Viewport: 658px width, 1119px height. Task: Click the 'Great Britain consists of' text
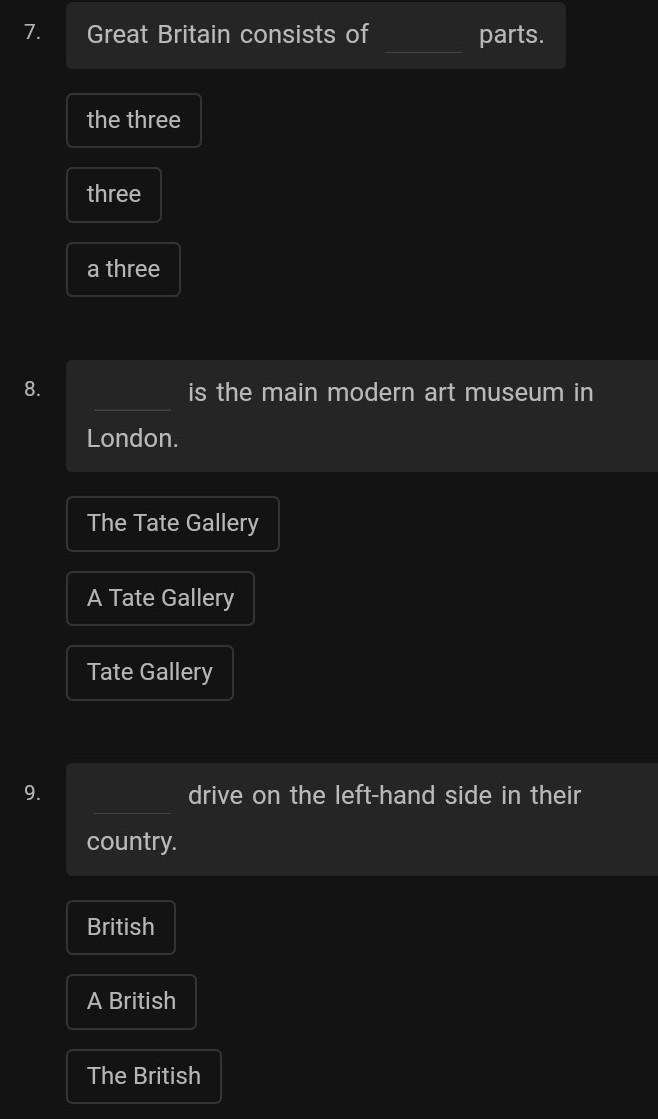(228, 35)
